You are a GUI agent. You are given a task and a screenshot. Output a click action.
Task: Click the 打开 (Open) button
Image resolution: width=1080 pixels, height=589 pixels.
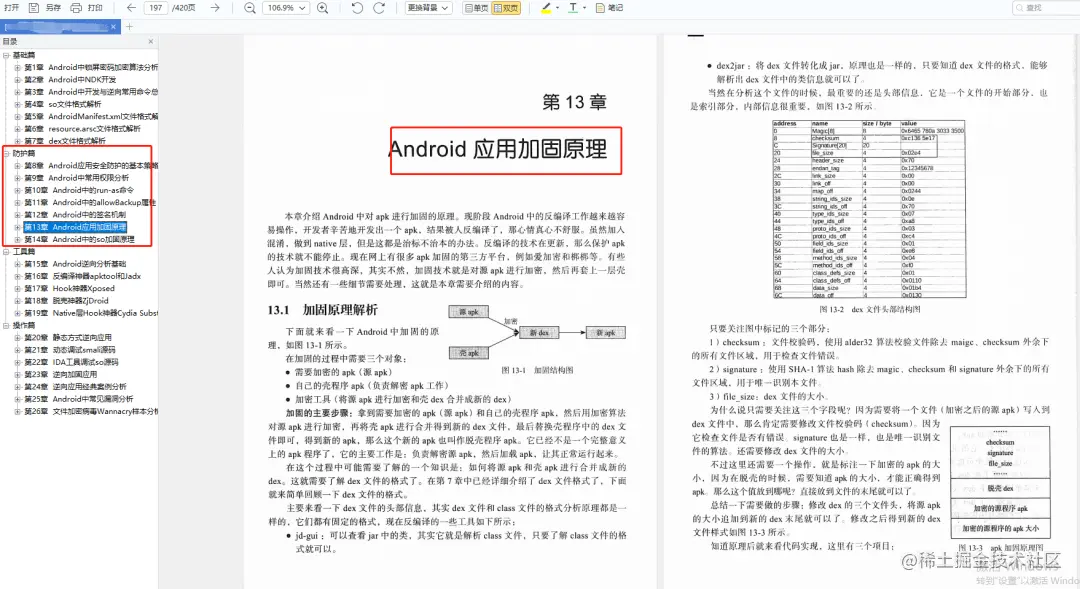[x=11, y=8]
